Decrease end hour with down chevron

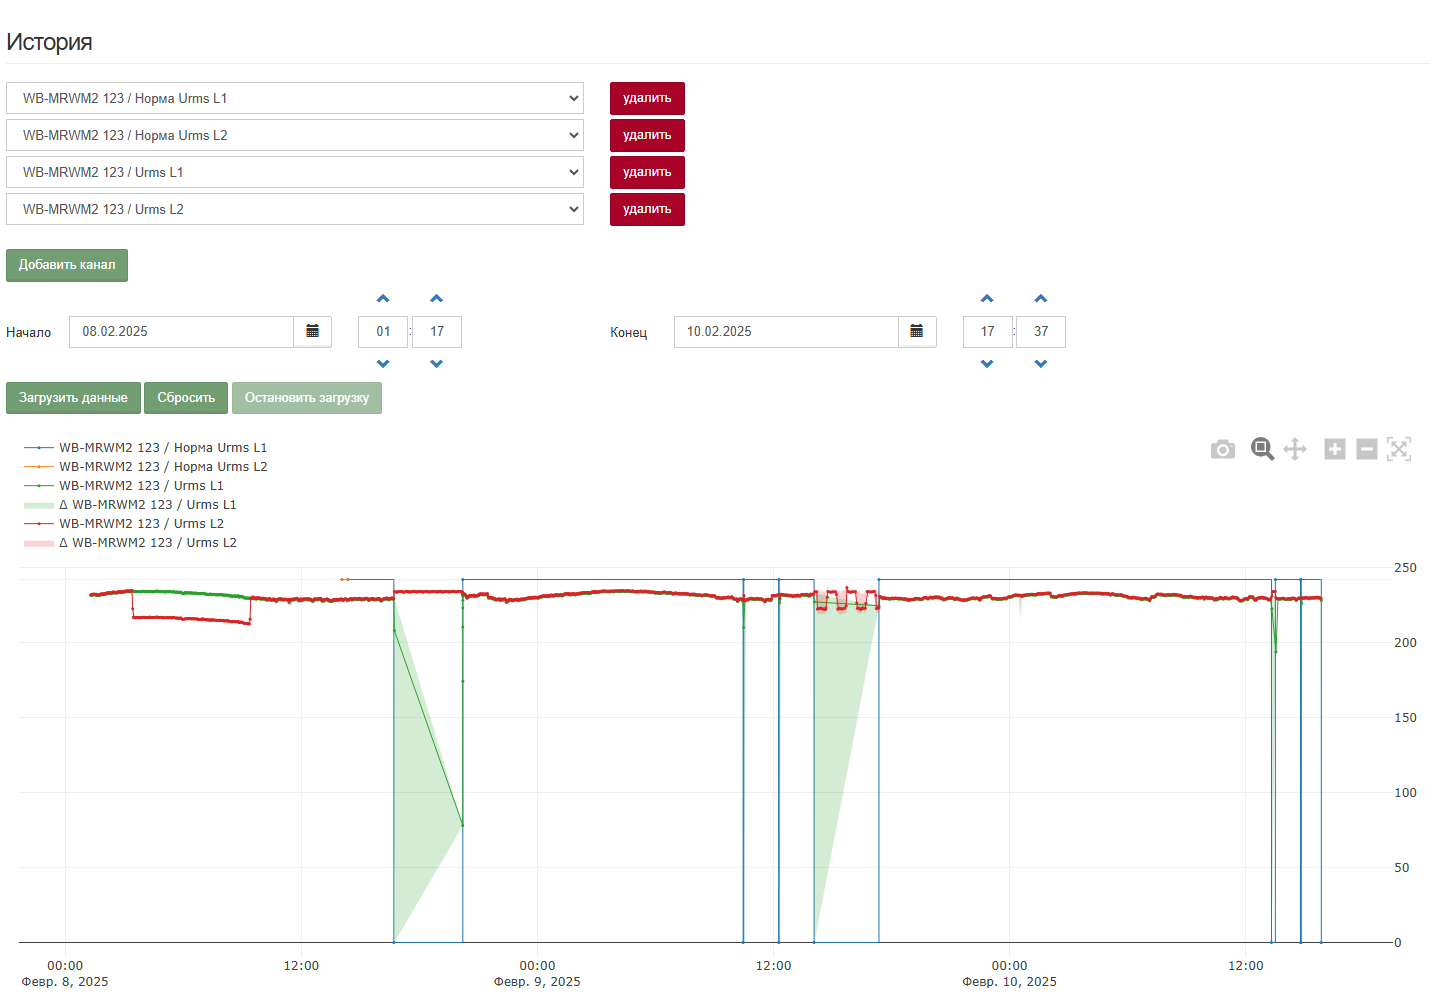987,364
